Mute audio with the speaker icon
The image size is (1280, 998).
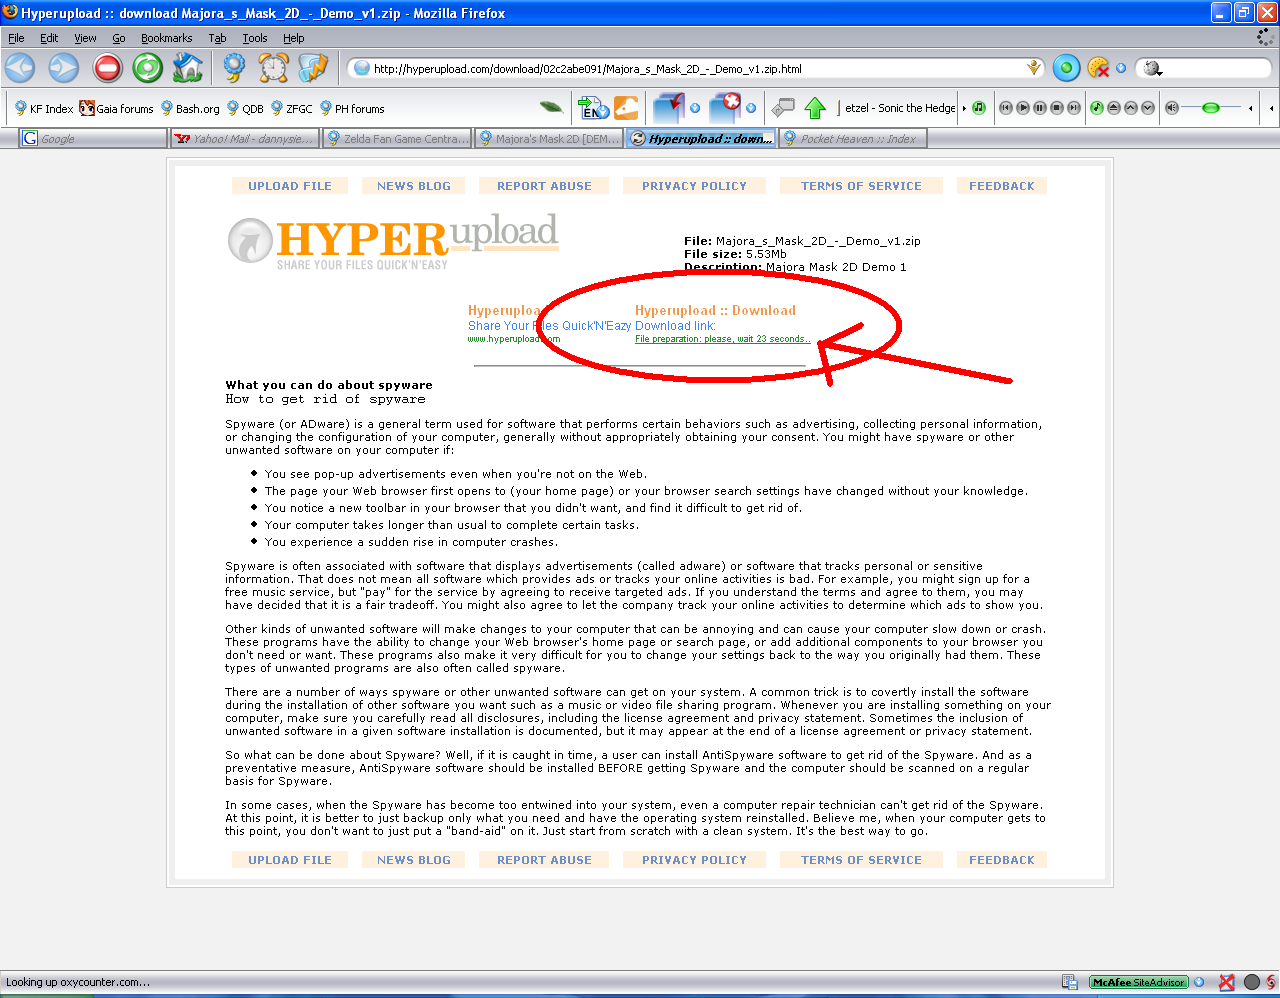pos(1172,108)
